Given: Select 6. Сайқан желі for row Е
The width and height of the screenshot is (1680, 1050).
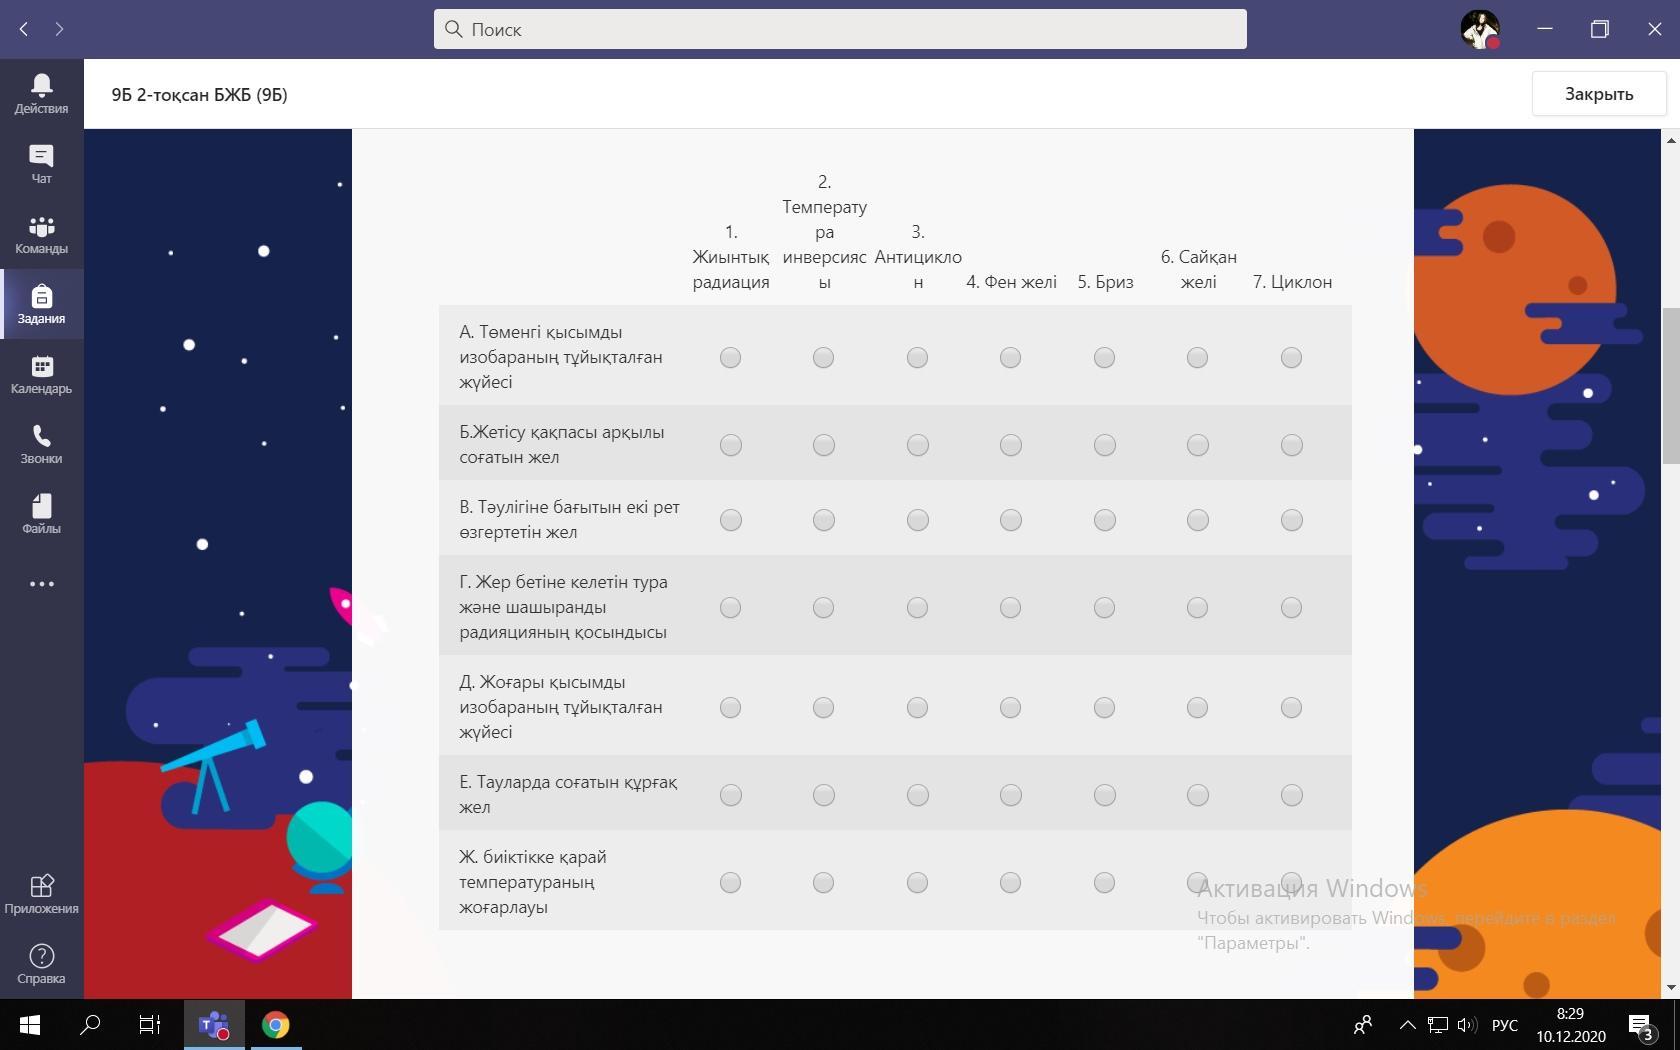Looking at the screenshot, I should coord(1197,795).
